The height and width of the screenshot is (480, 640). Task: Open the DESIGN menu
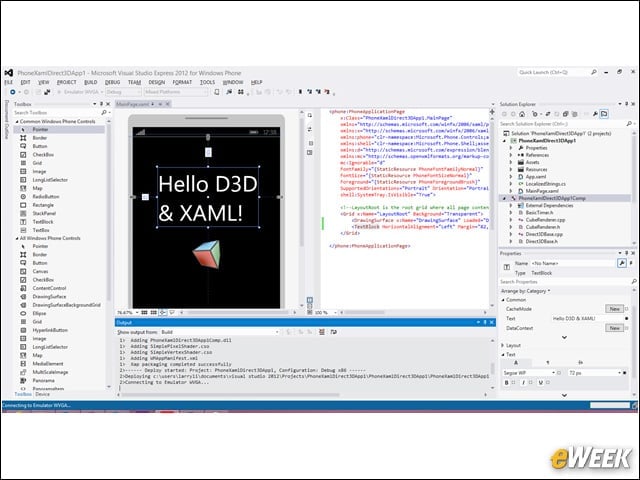(157, 82)
